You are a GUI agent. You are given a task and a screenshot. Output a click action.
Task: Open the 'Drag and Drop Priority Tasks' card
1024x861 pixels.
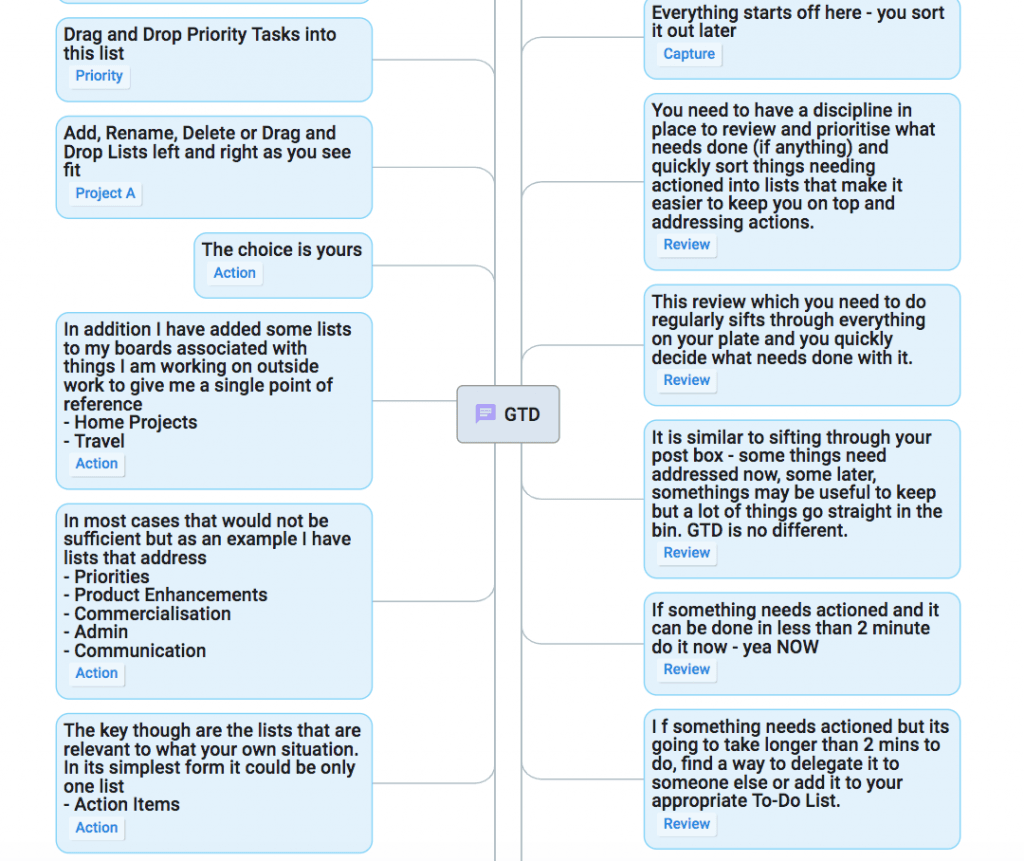(x=214, y=59)
